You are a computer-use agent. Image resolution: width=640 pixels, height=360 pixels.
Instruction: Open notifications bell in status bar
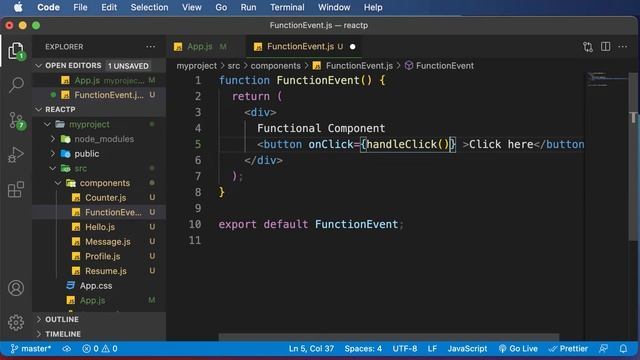click(x=623, y=349)
